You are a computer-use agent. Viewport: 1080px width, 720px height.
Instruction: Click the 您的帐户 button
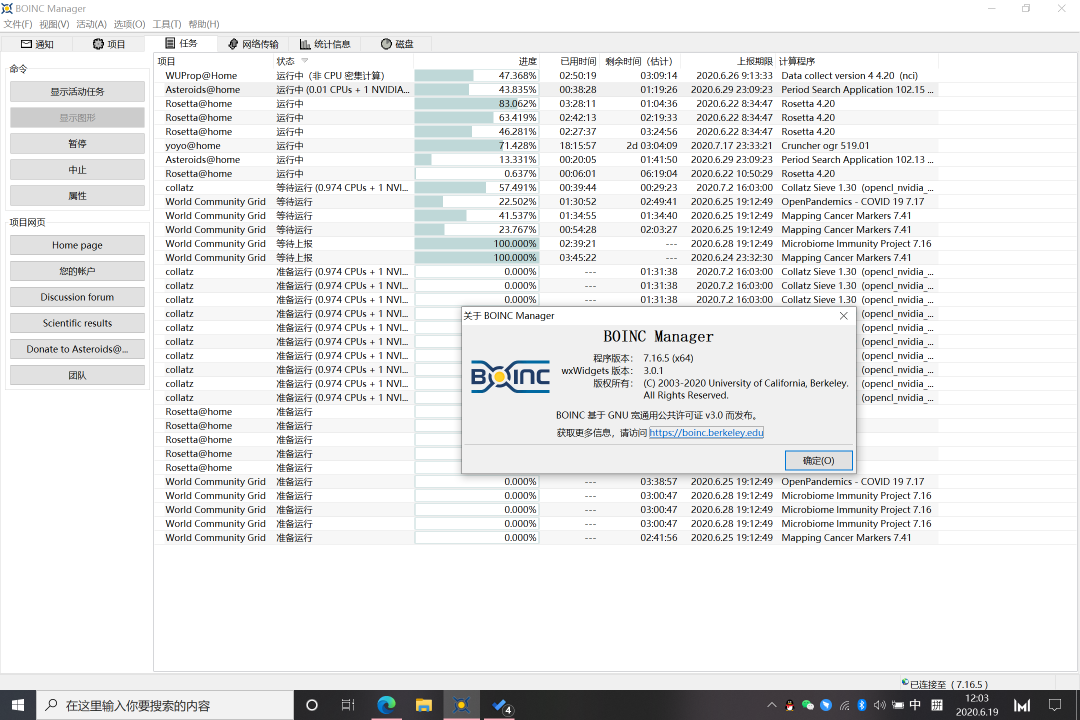point(77,271)
